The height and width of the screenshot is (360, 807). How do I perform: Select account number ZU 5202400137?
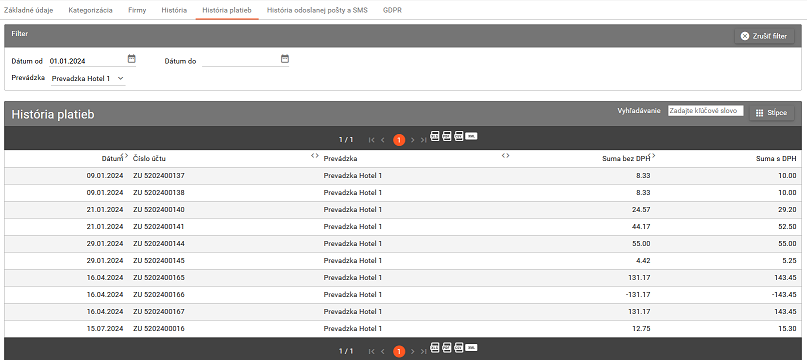tap(159, 176)
